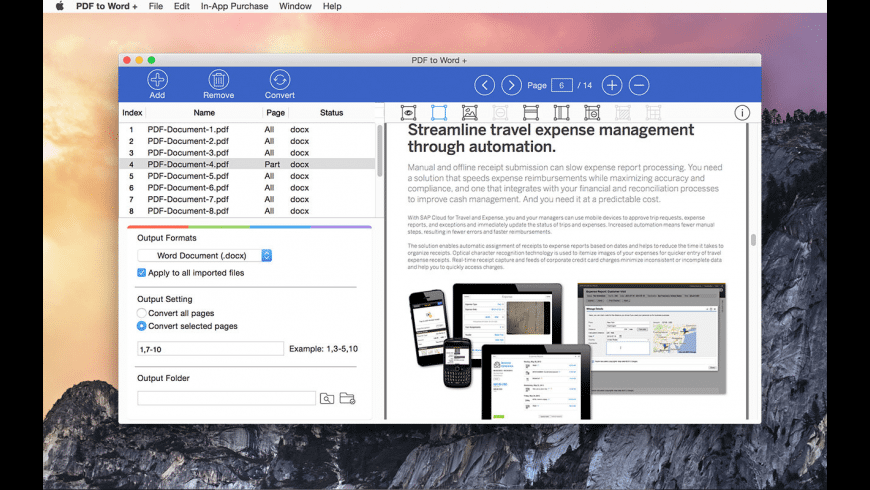
Task: Select PDF-Document-6.pdf in the file list
Action: coord(188,188)
